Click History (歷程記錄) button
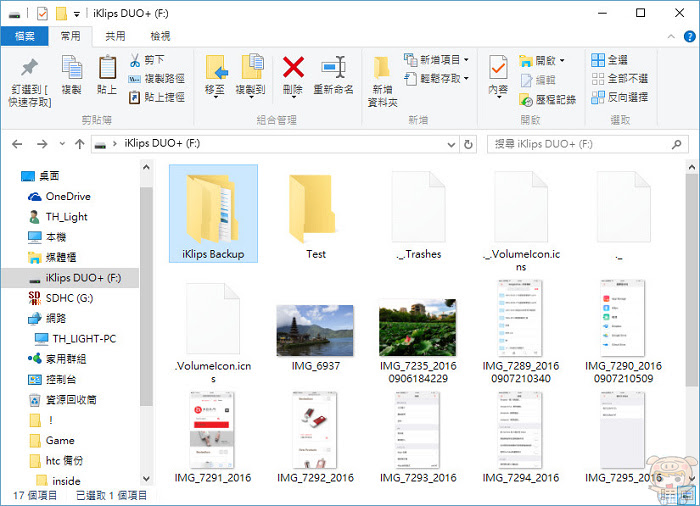This screenshot has width=700, height=506. click(x=548, y=100)
